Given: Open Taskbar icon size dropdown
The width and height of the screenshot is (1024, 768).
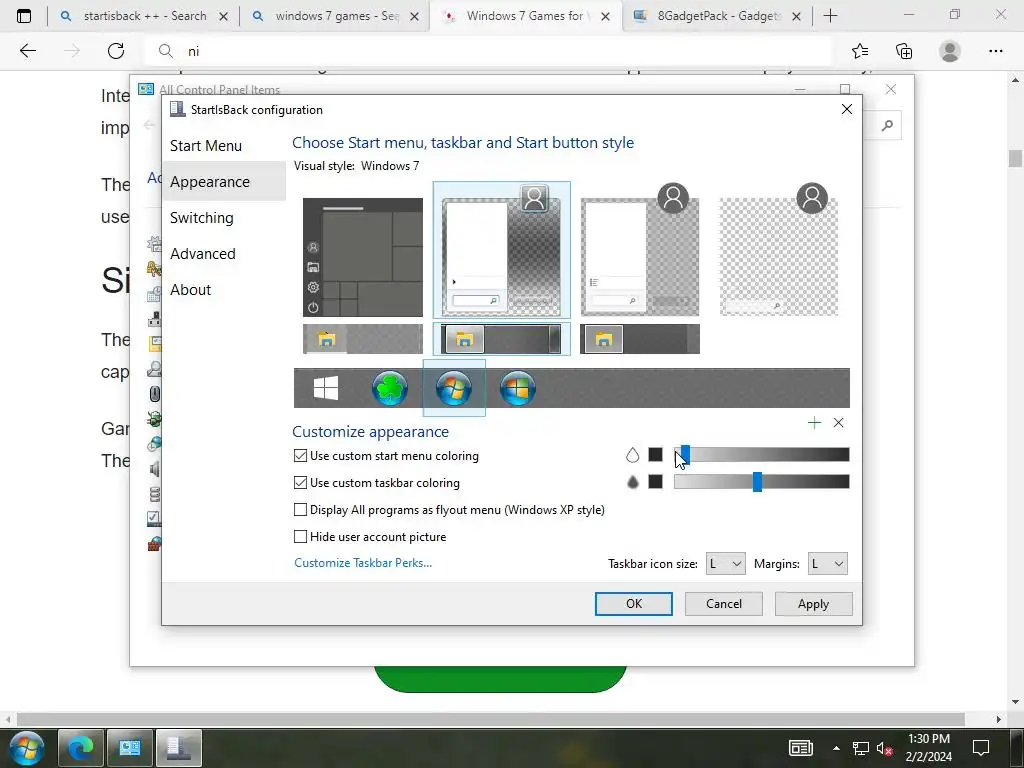Looking at the screenshot, I should [726, 564].
